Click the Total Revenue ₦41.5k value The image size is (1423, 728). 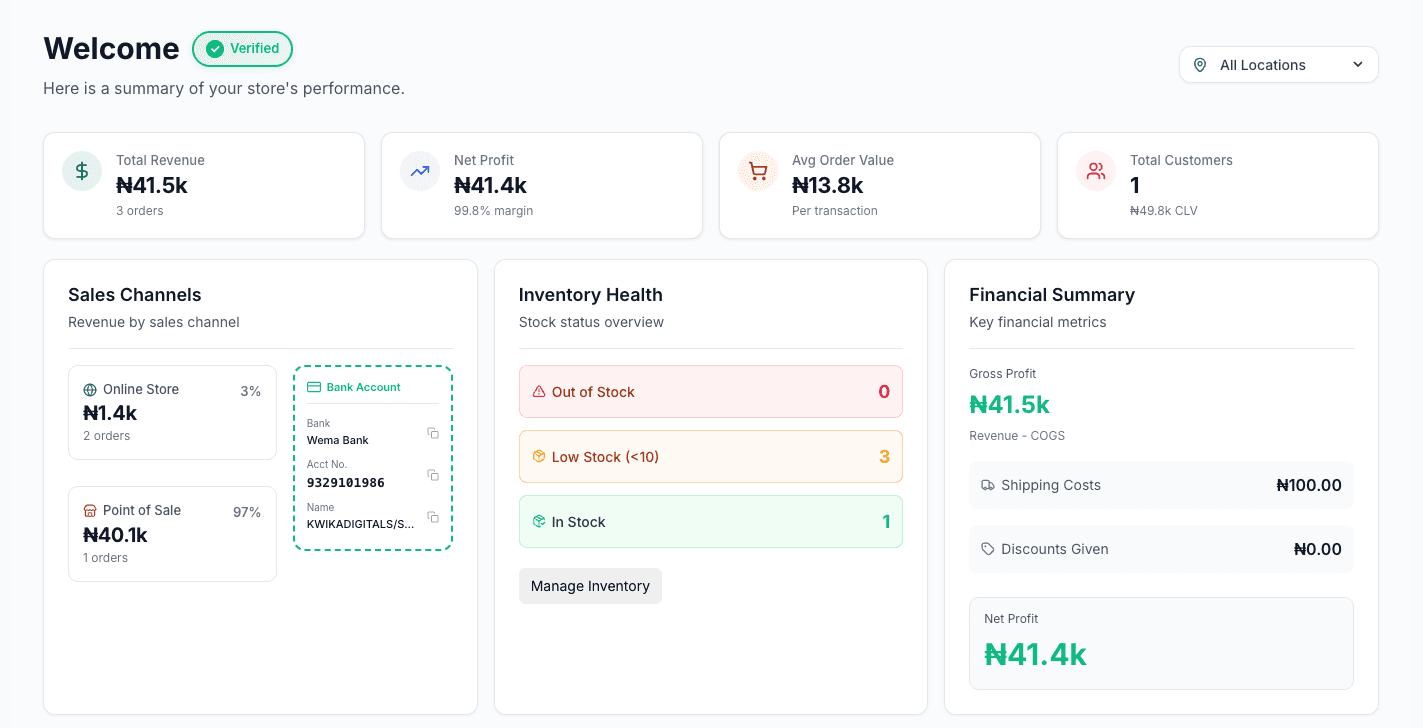[152, 185]
